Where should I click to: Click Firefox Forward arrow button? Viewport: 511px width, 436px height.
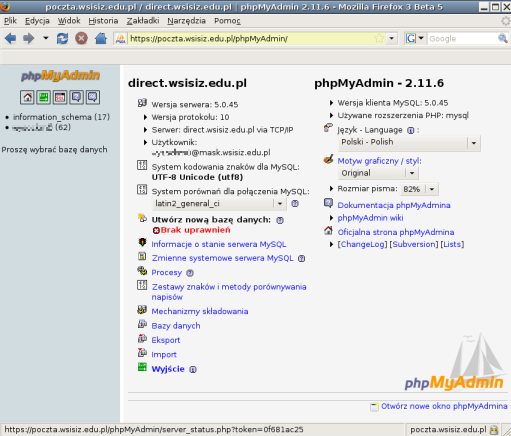[29, 38]
